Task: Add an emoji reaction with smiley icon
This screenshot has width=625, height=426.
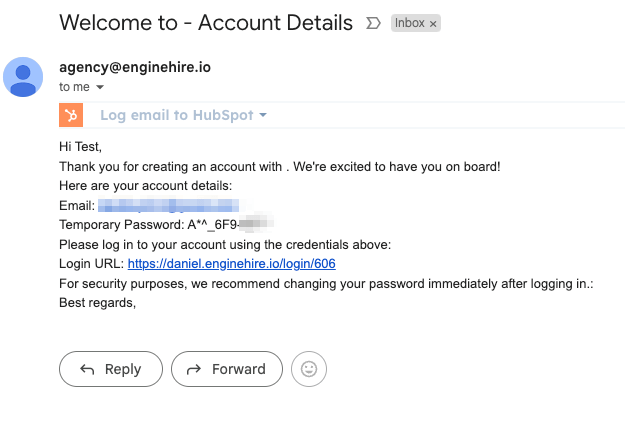Action: pos(309,369)
